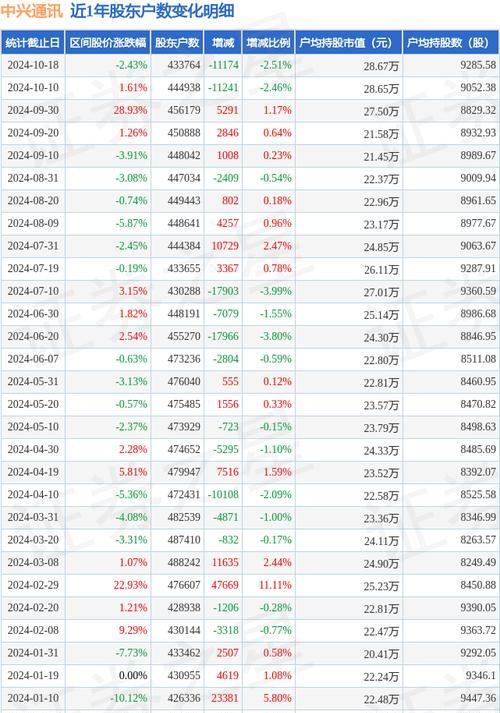Click the 股东户数 column header
The width and height of the screenshot is (500, 713).
[177, 43]
